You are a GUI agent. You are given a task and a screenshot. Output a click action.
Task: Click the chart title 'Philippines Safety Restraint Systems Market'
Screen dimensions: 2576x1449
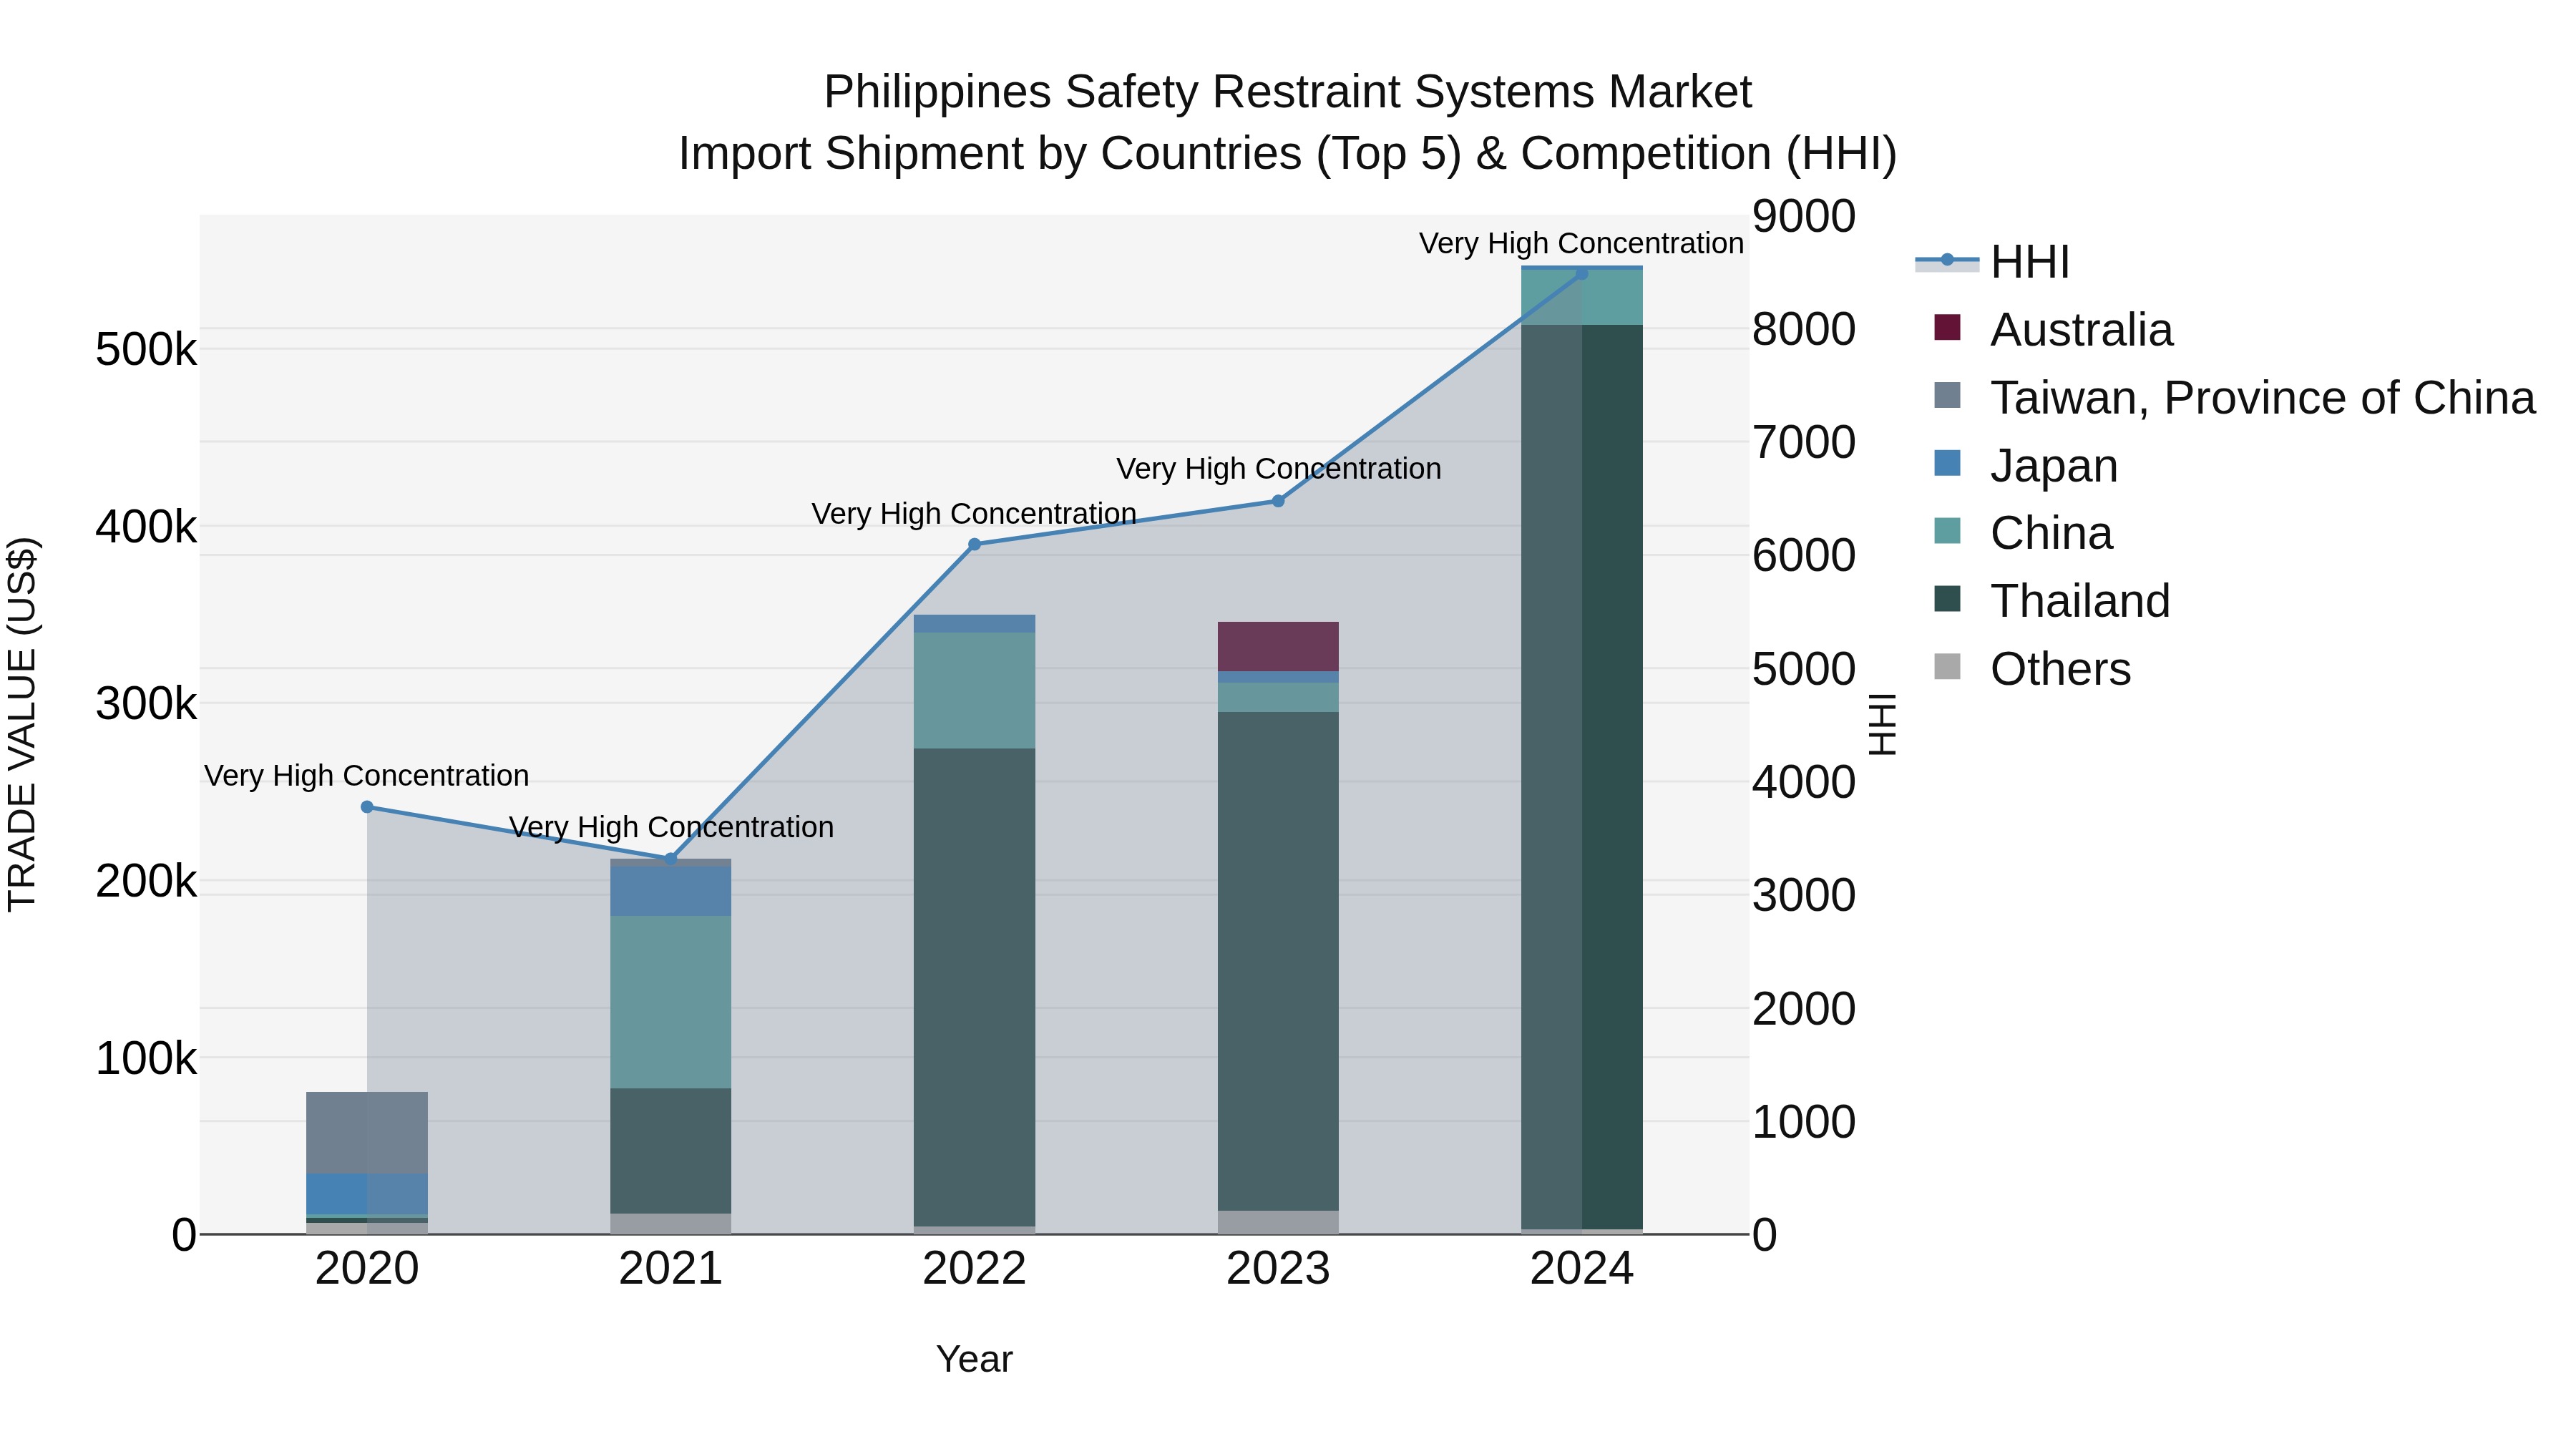point(1288,92)
